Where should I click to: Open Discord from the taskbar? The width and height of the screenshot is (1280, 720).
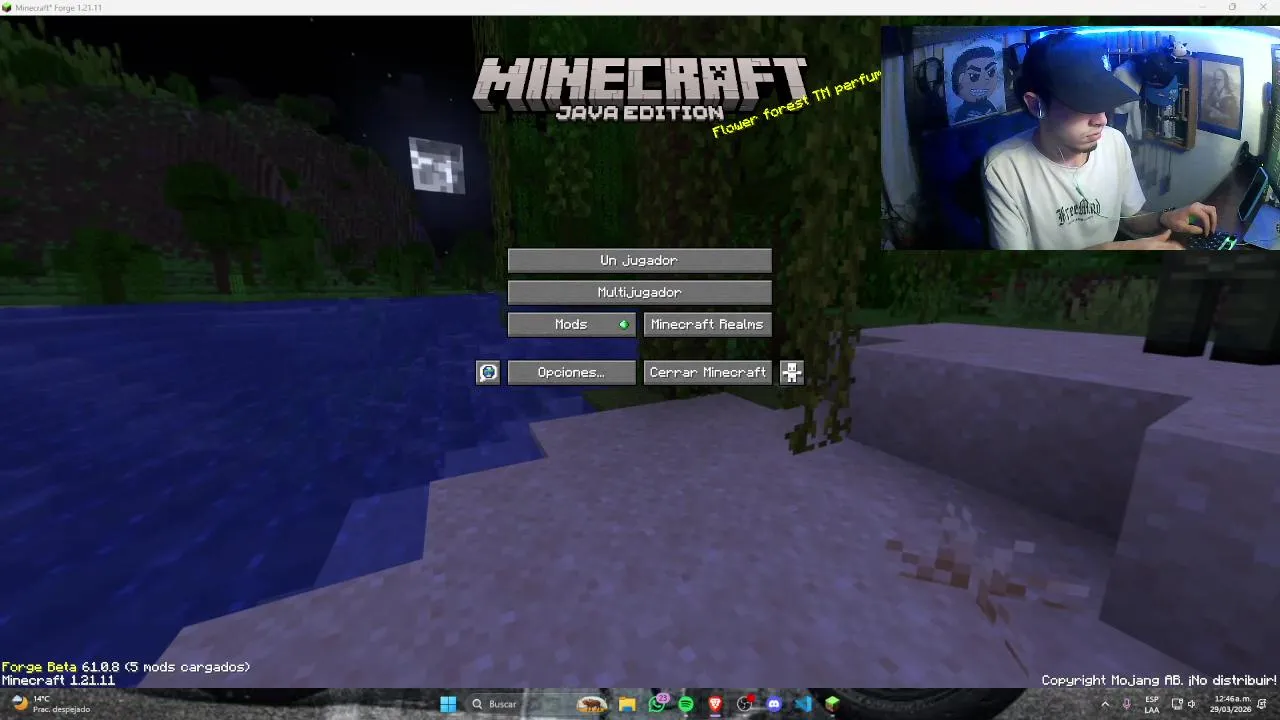click(x=773, y=704)
